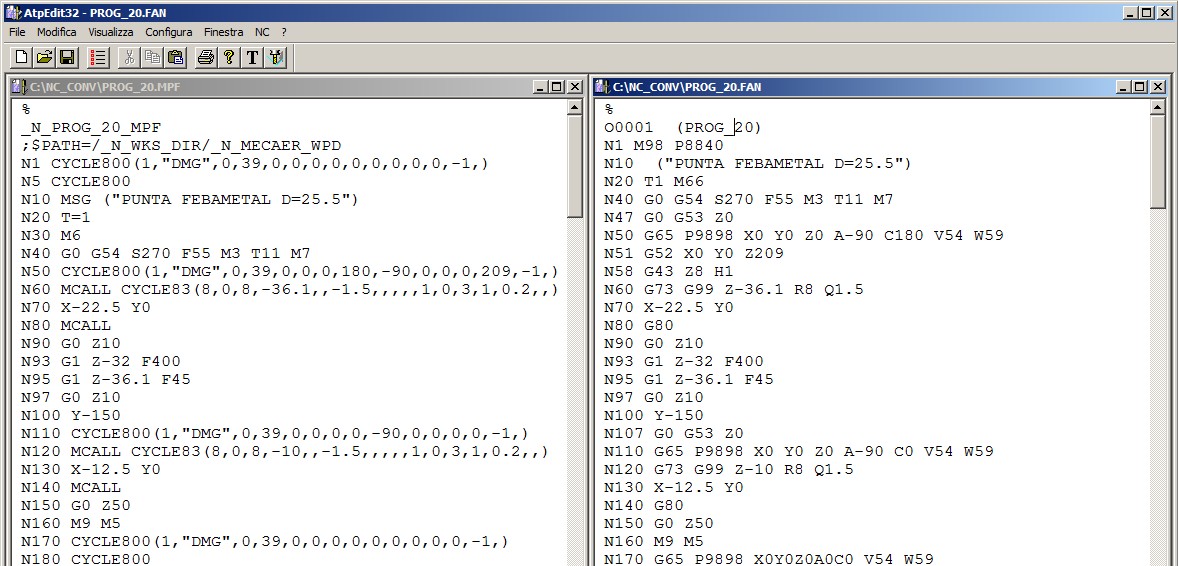Click the drill tool NC icon

click(276, 57)
